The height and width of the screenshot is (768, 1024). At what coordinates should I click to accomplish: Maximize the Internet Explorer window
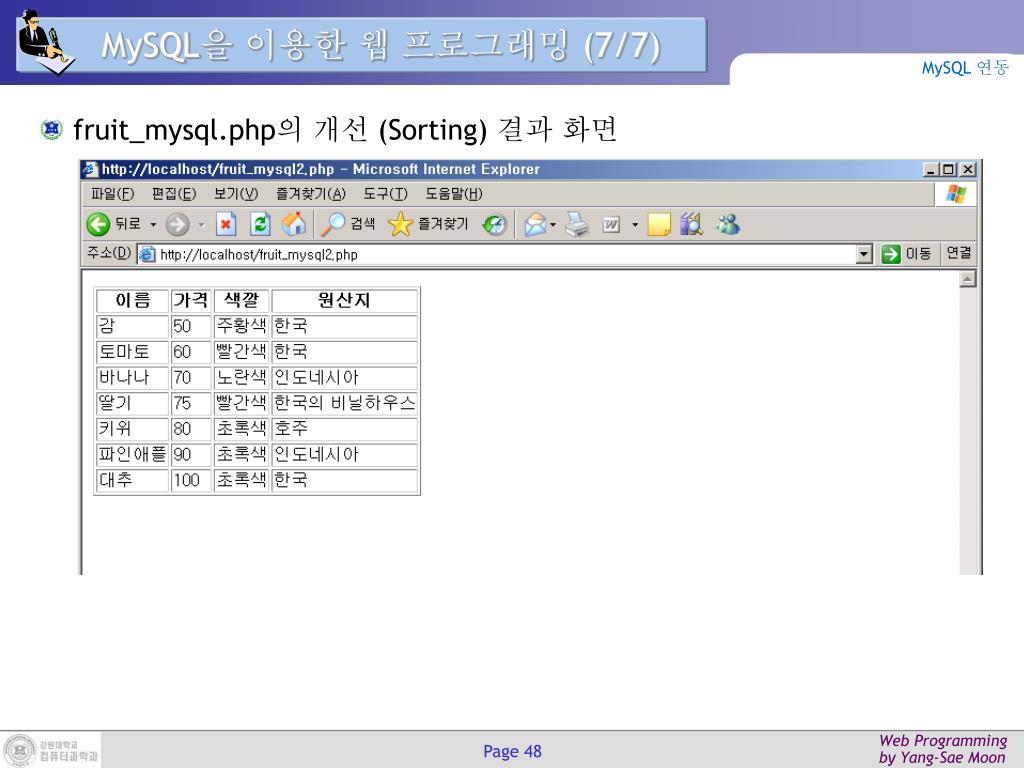point(948,169)
